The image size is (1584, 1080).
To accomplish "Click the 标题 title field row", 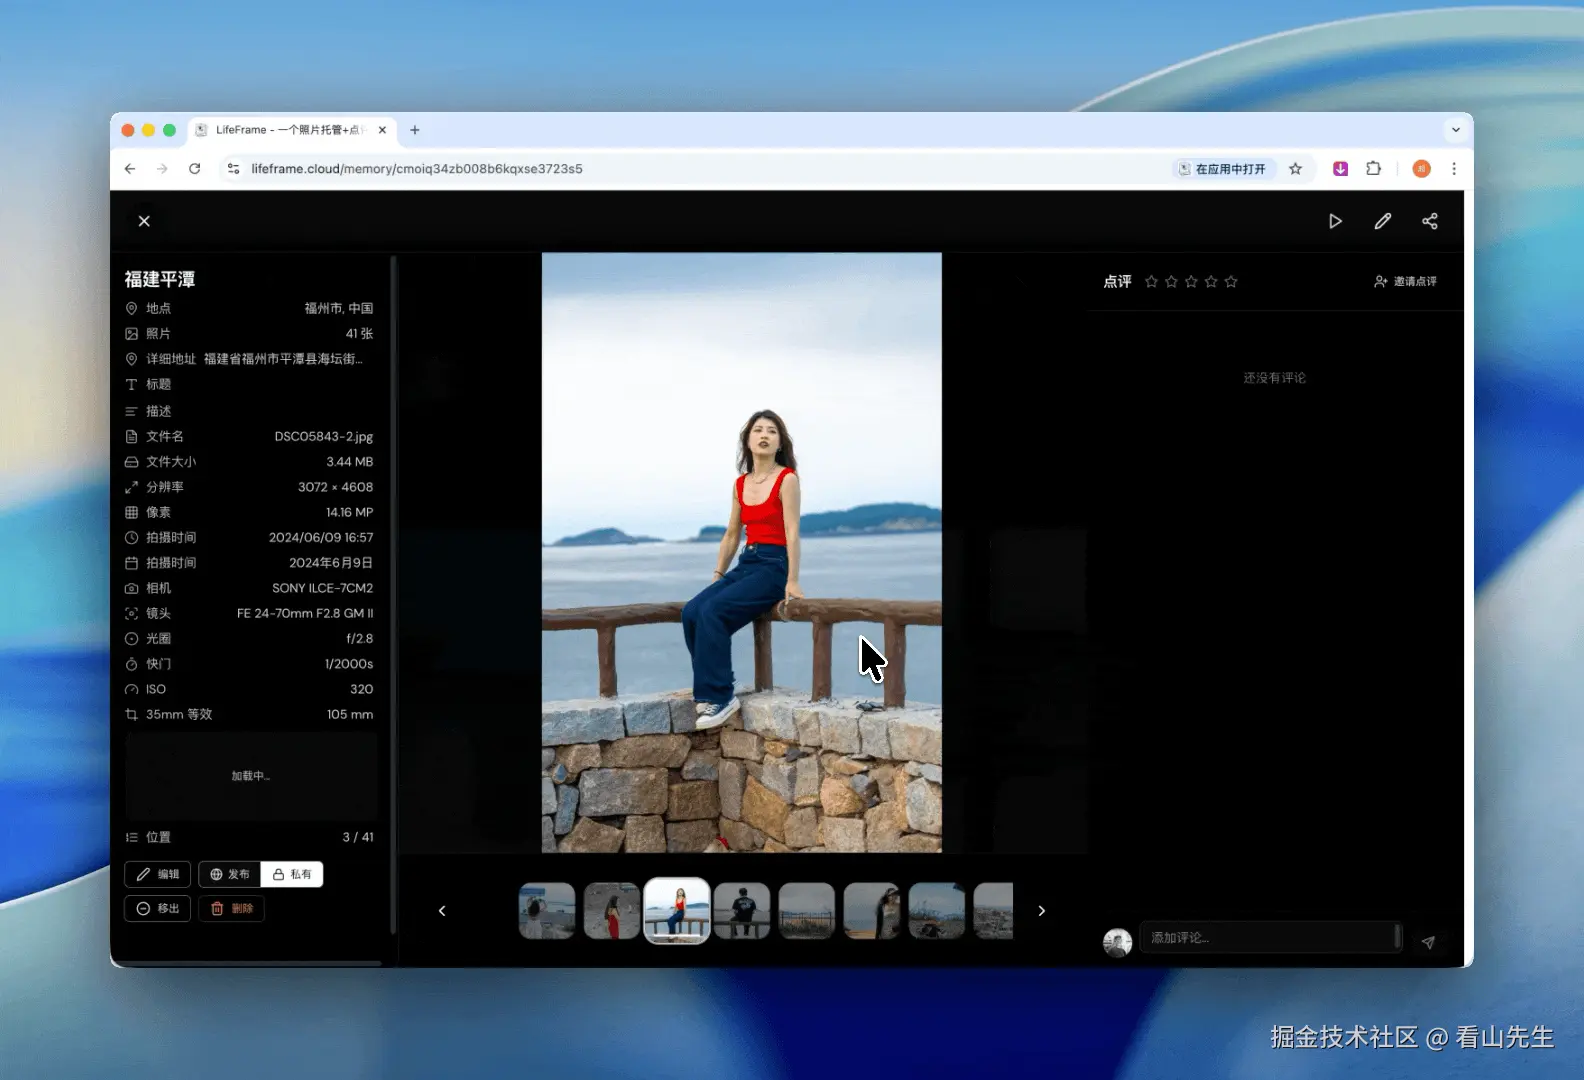I will (249, 385).
